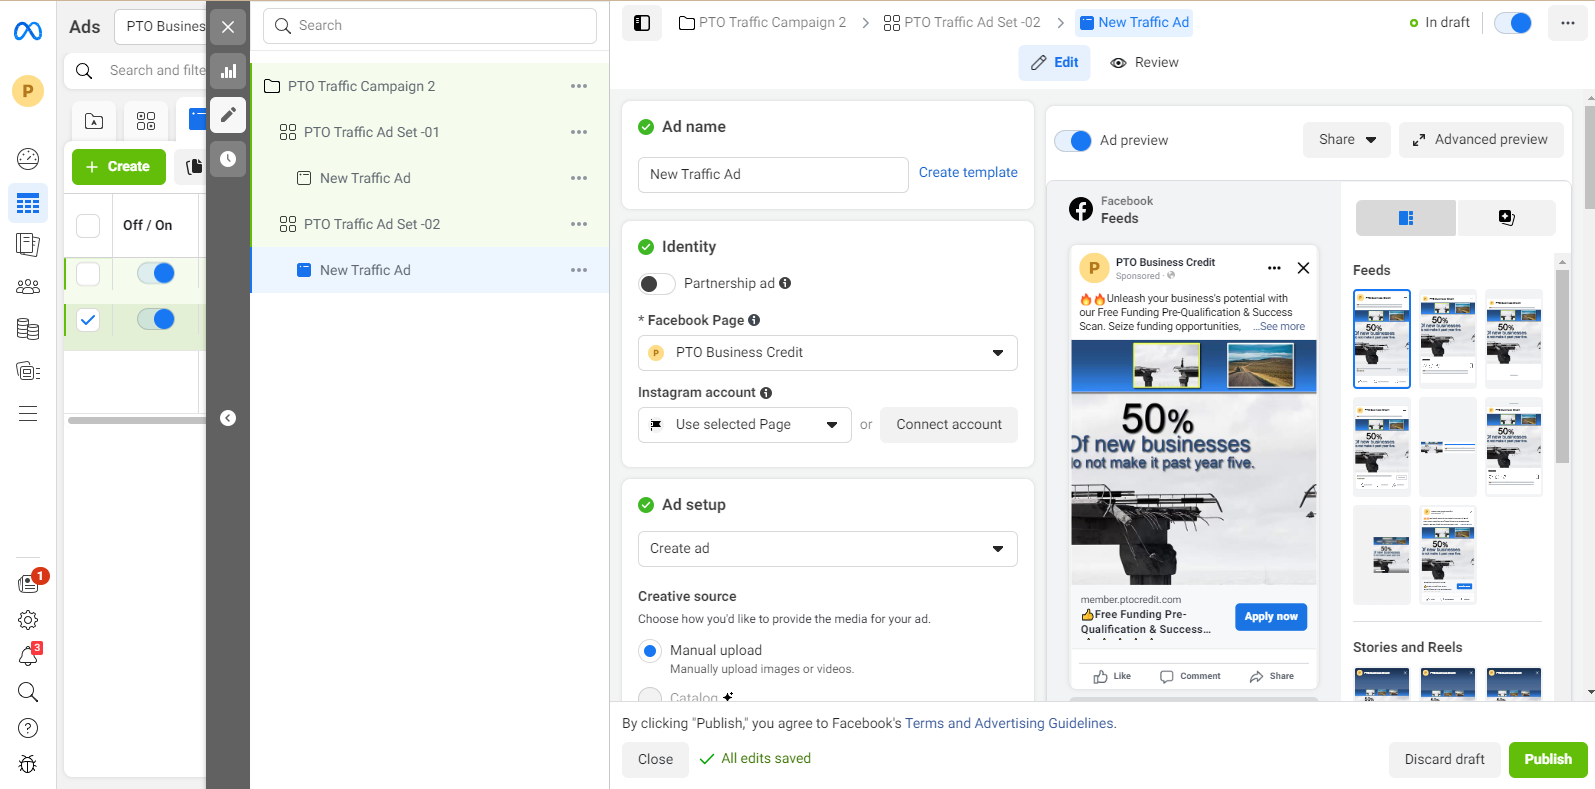Click the green Publish button
1595x789 pixels.
1548,760
